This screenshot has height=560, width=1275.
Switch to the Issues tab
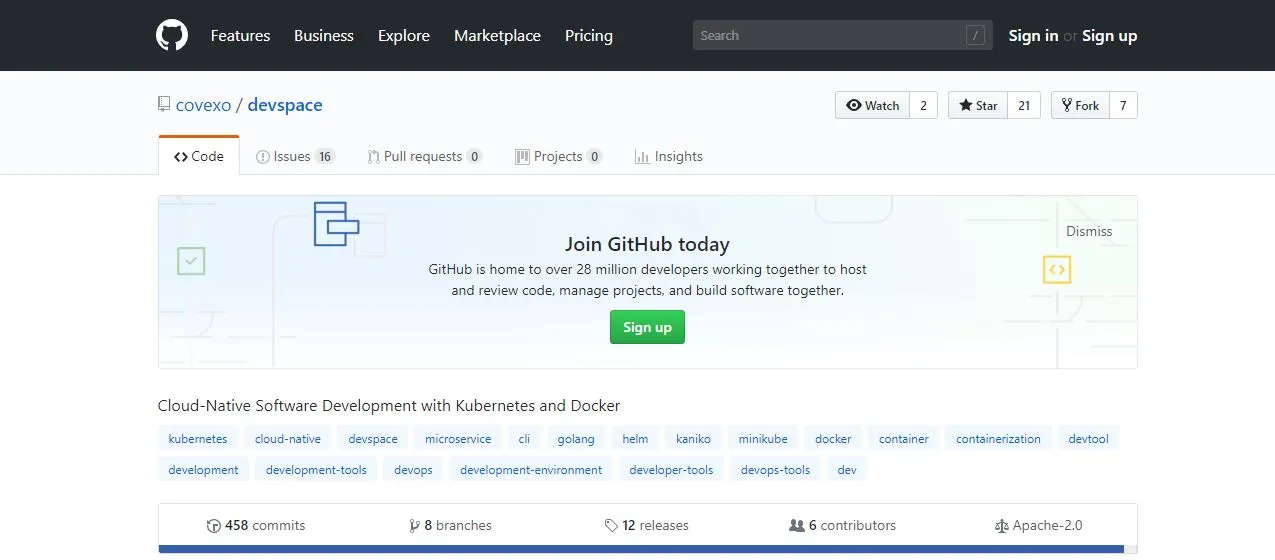tap(295, 156)
